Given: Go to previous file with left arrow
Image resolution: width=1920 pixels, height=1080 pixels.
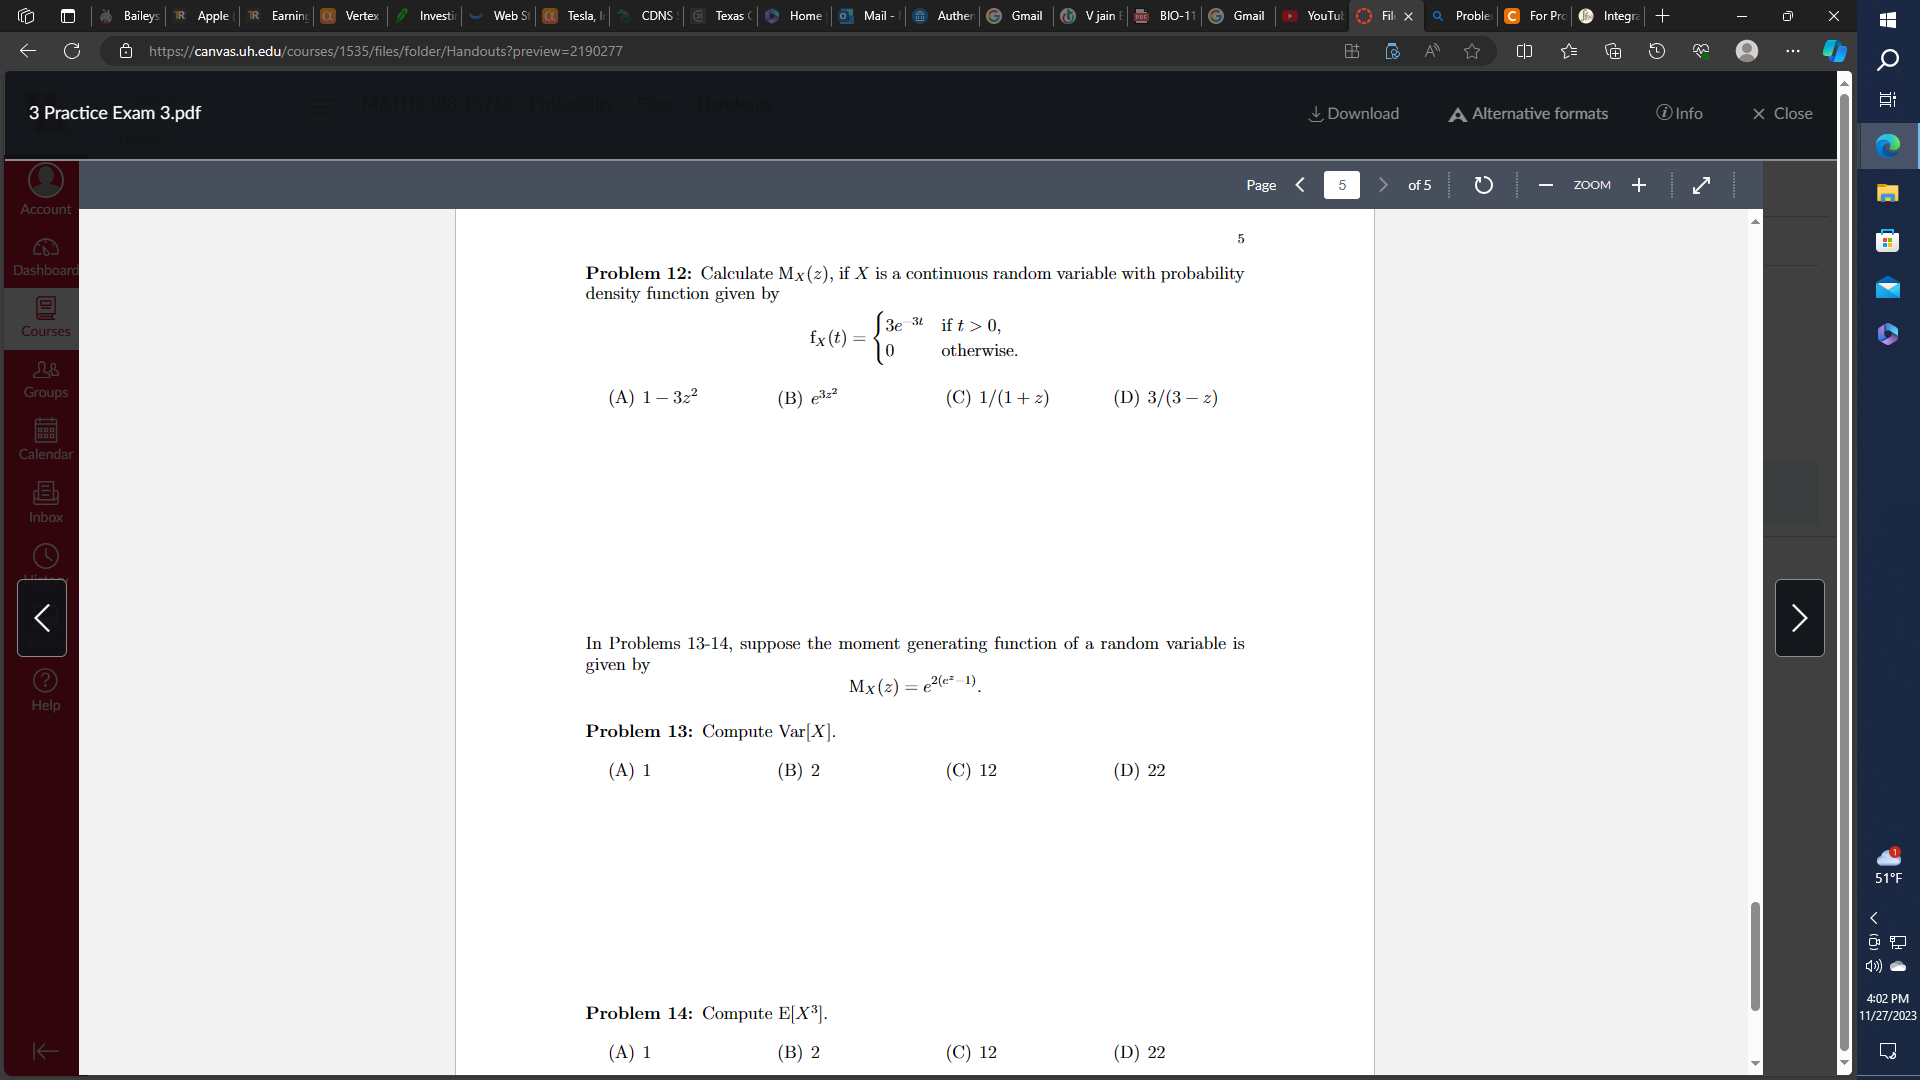Looking at the screenshot, I should 42,618.
